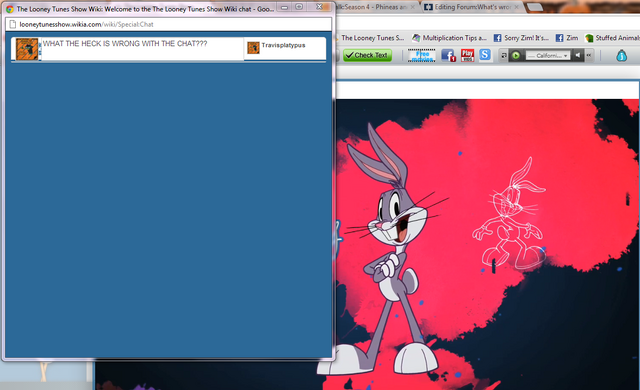Viewport: 640px width, 390px height.
Task: Click the large avatar beside the chat message
Action: click(27, 49)
